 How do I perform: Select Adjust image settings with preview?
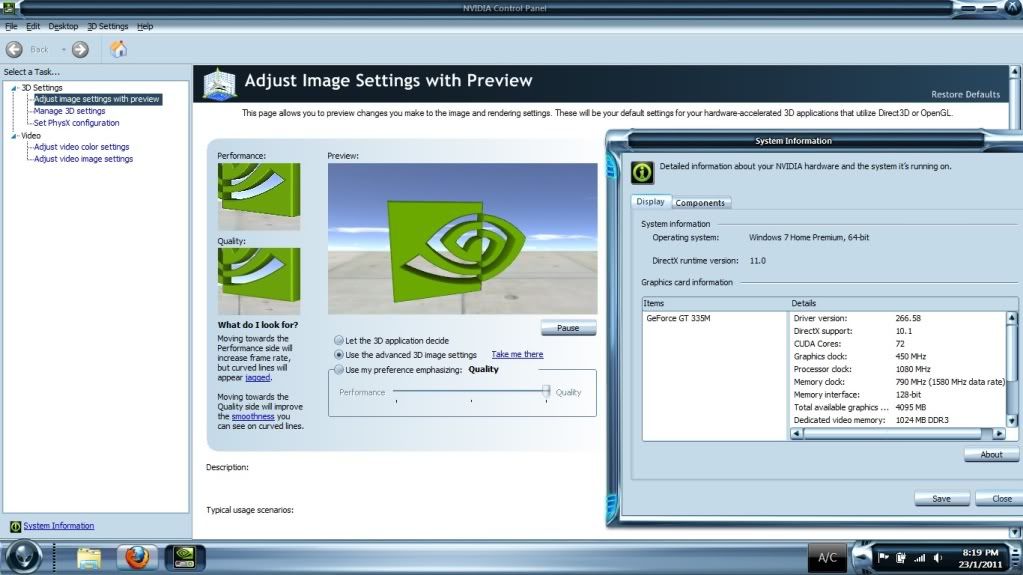pyautogui.click(x=97, y=99)
